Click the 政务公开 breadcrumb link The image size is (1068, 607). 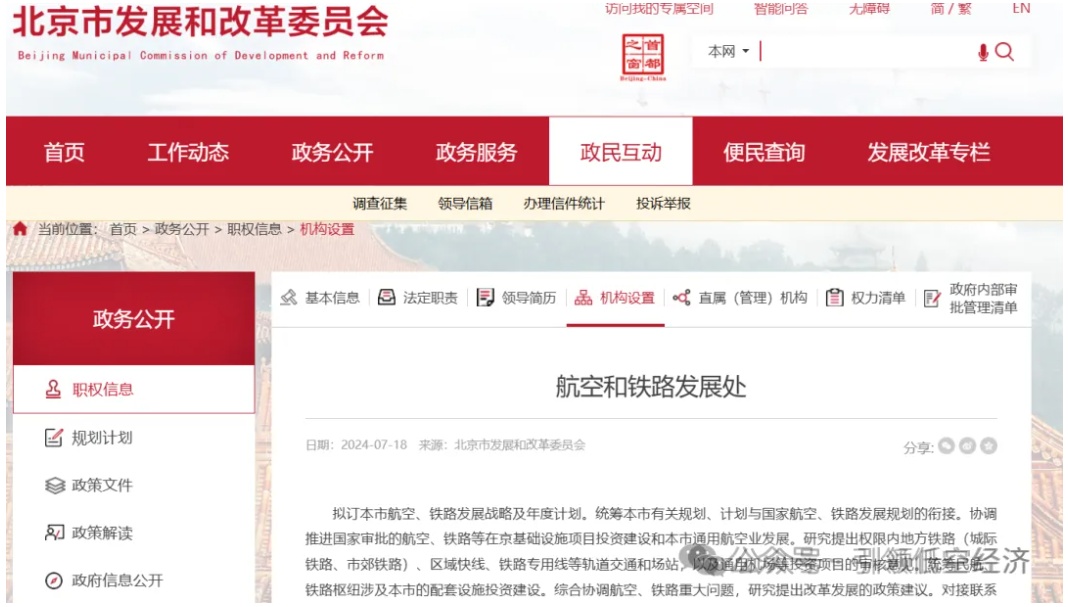click(x=182, y=229)
